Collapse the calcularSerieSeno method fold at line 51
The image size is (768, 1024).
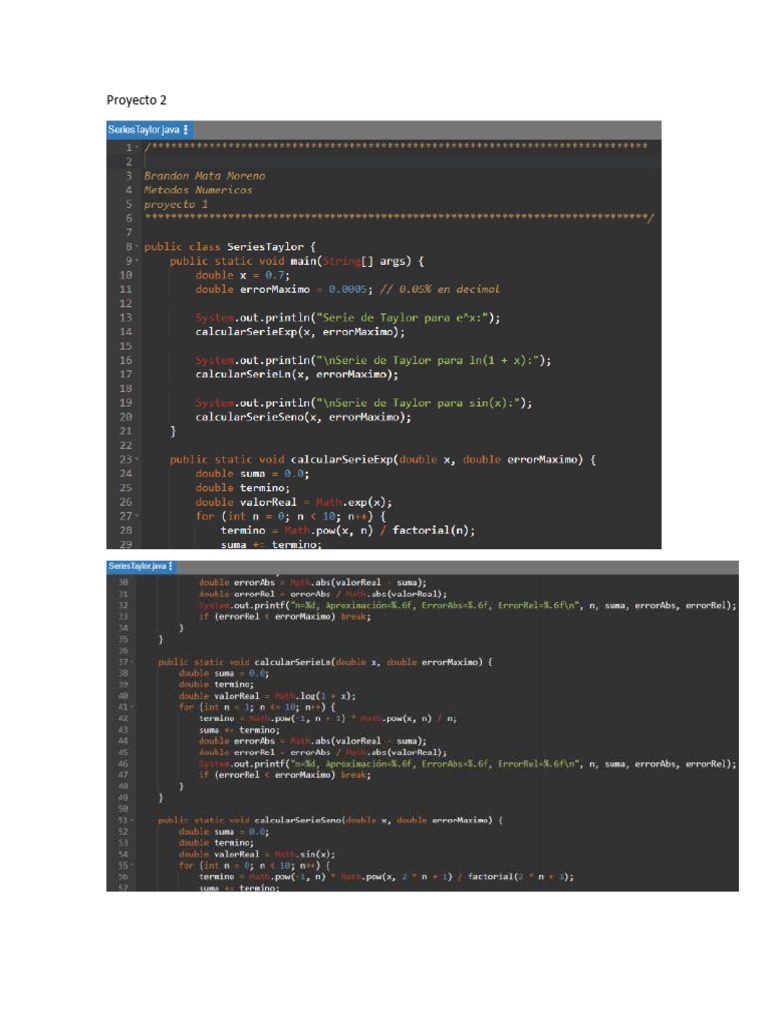click(x=133, y=820)
